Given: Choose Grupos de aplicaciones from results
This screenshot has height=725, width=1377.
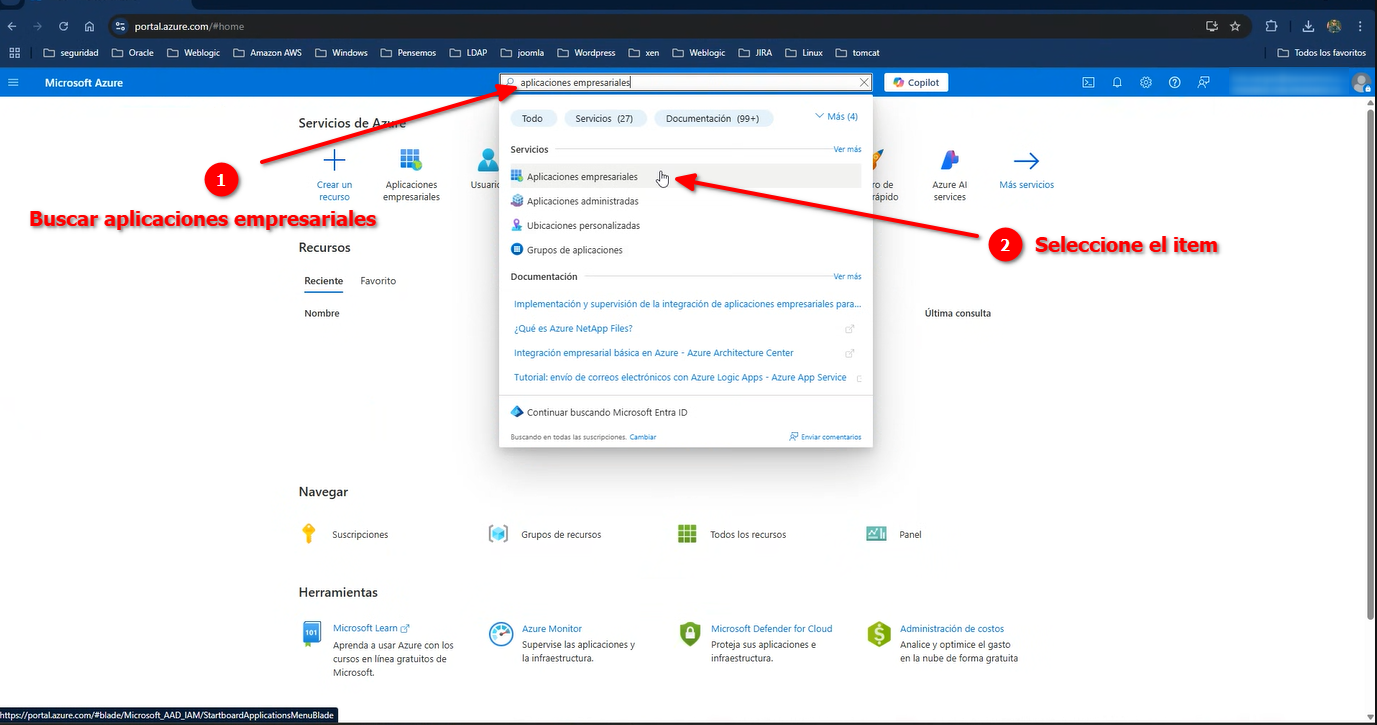Looking at the screenshot, I should (x=574, y=250).
